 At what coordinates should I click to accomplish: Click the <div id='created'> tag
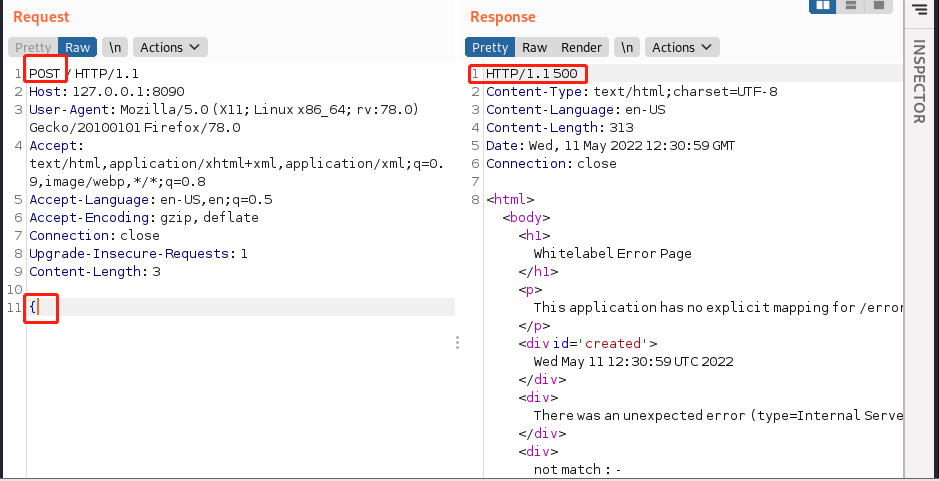point(587,343)
